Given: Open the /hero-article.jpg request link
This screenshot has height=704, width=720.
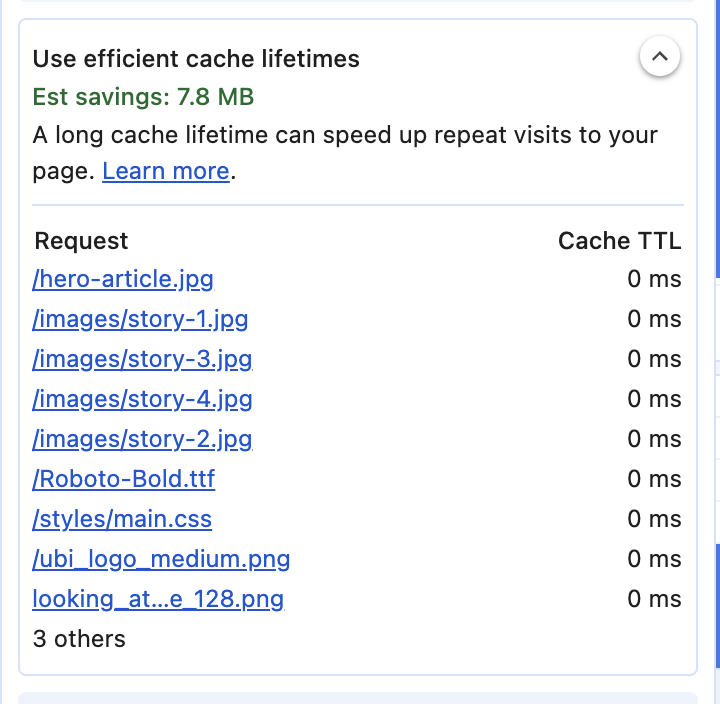Looking at the screenshot, I should point(123,279).
